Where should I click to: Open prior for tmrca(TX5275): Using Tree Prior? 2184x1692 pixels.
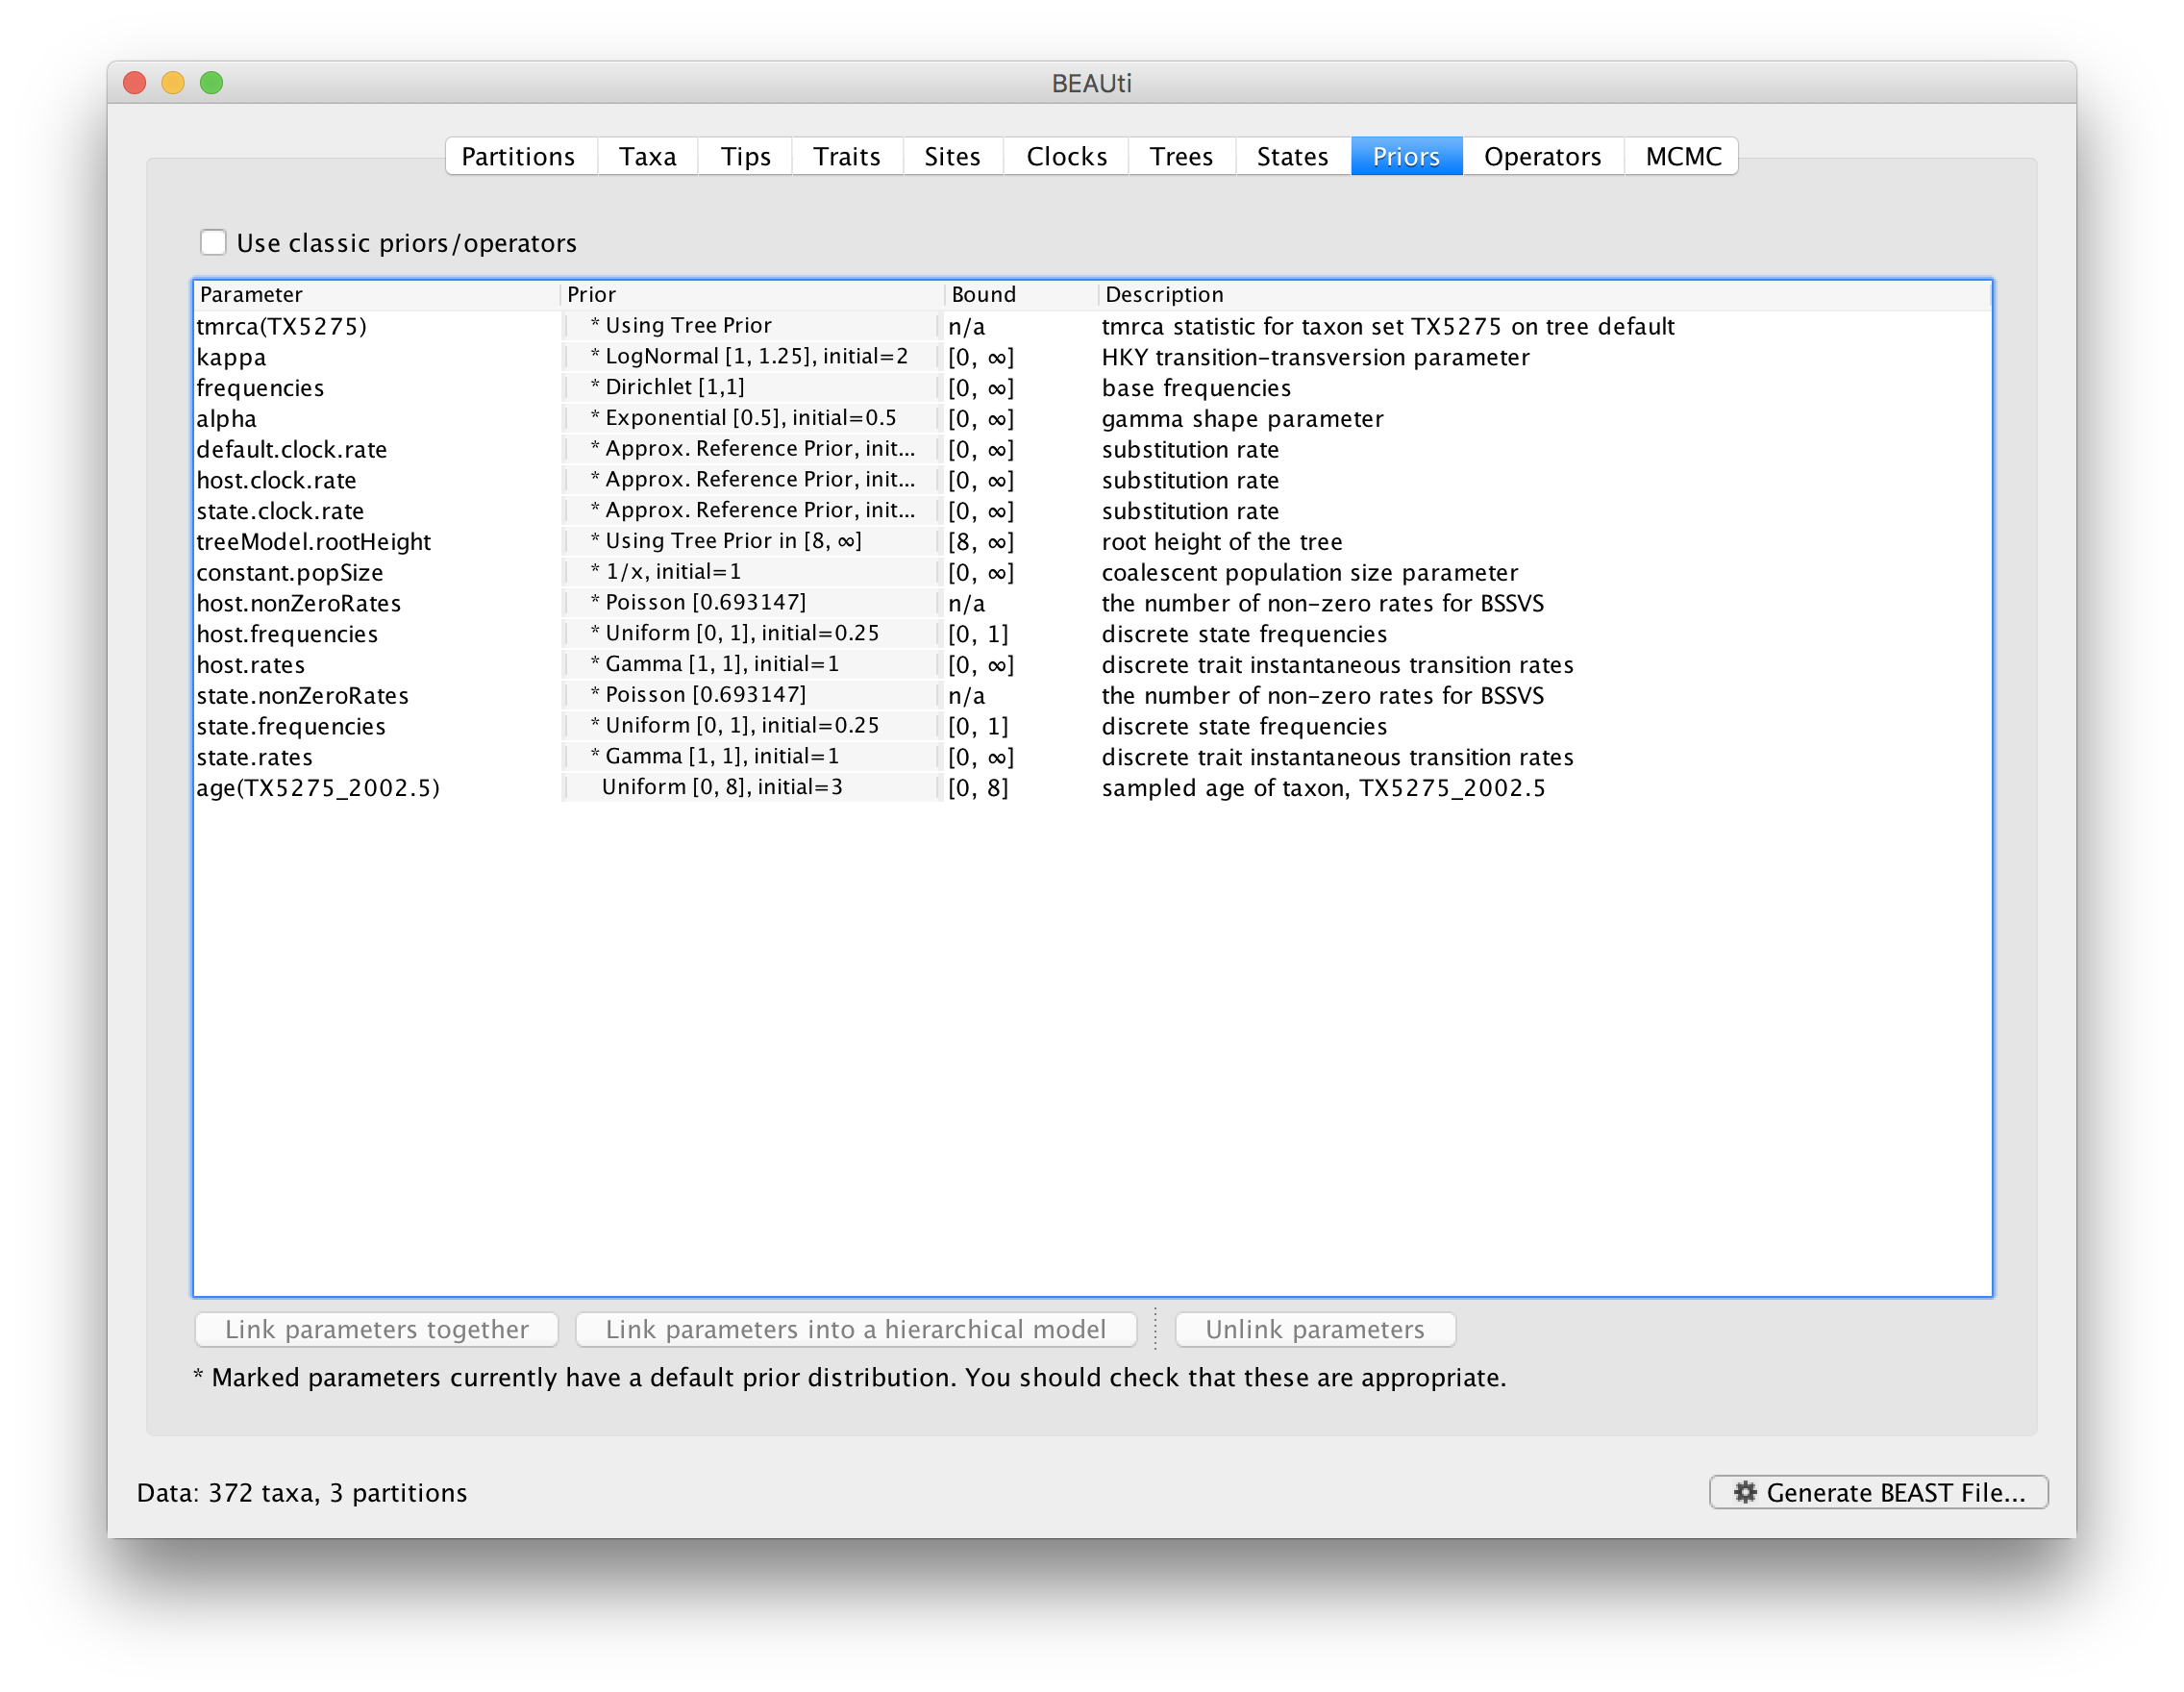752,325
